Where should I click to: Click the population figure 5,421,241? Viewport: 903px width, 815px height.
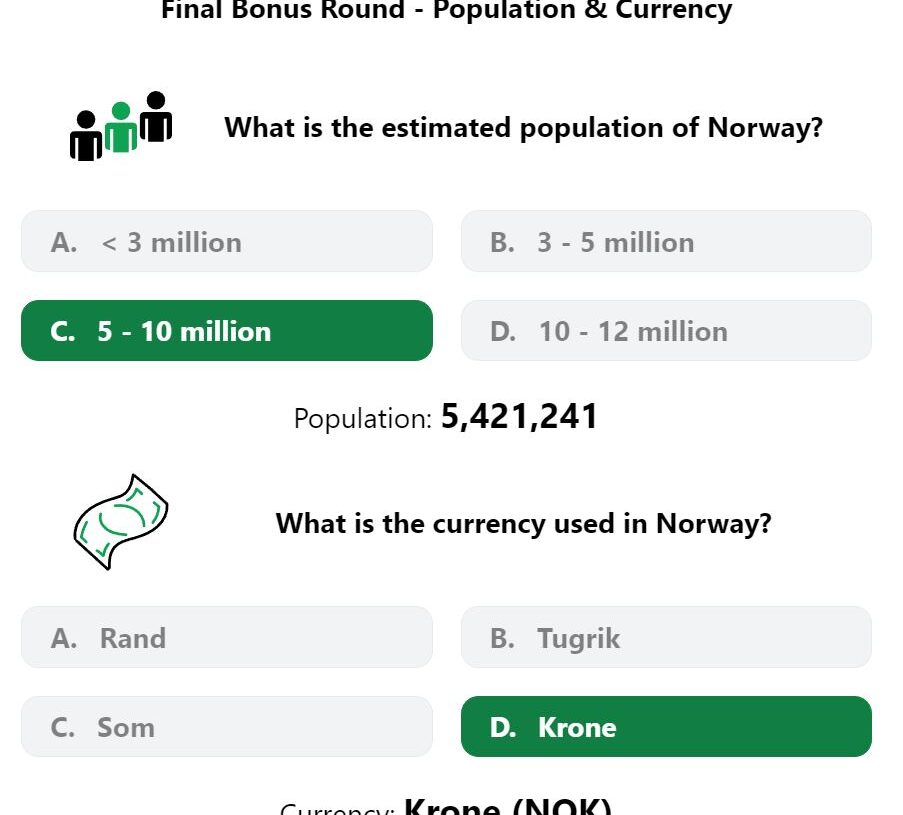tap(519, 416)
